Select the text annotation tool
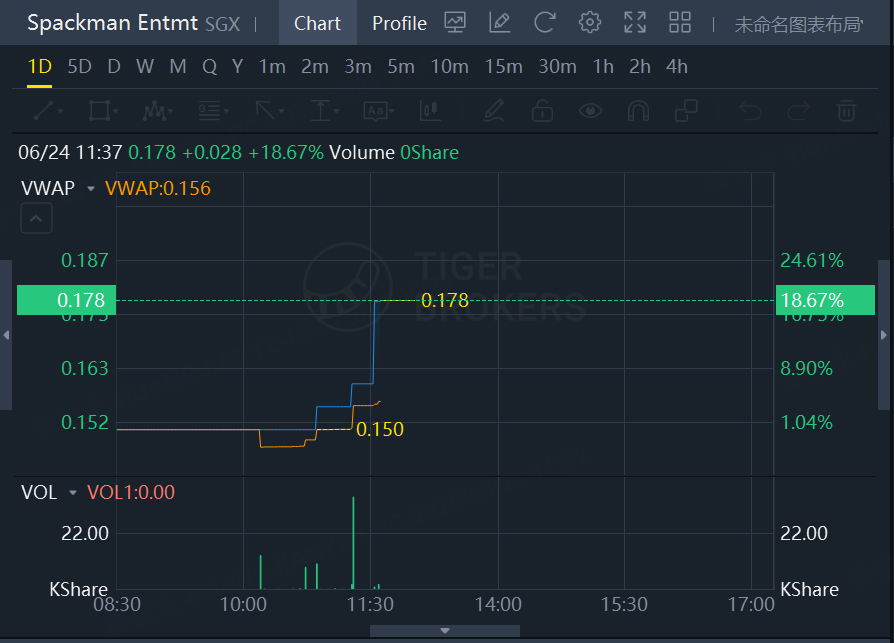 coord(375,111)
